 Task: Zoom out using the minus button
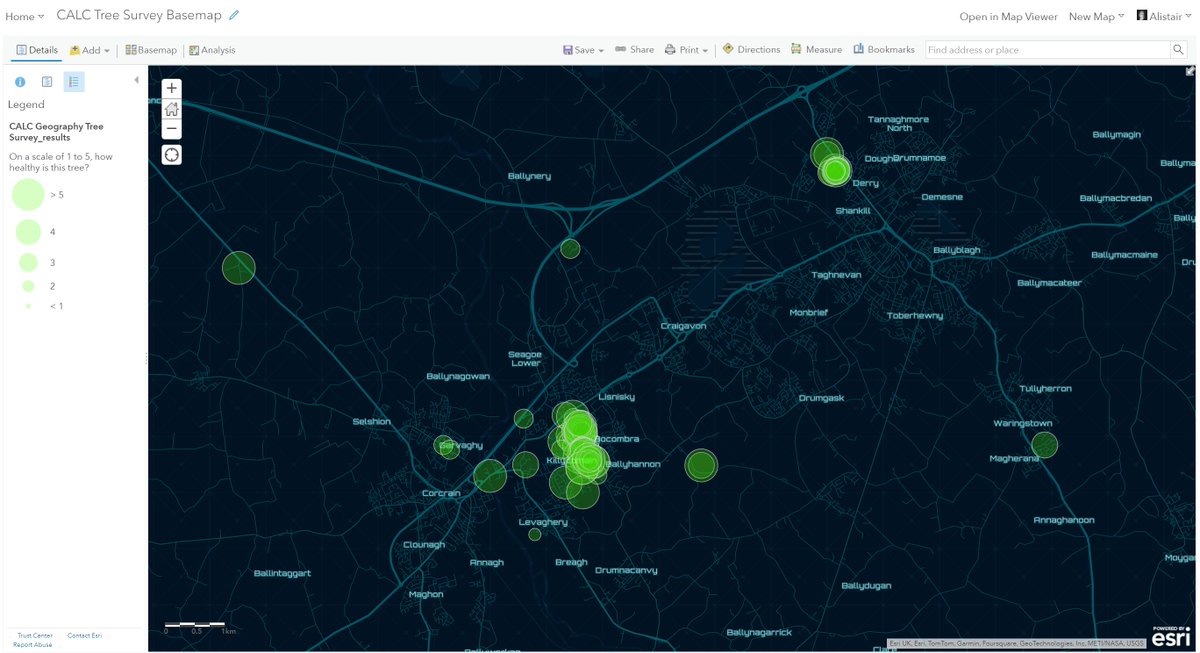(171, 129)
